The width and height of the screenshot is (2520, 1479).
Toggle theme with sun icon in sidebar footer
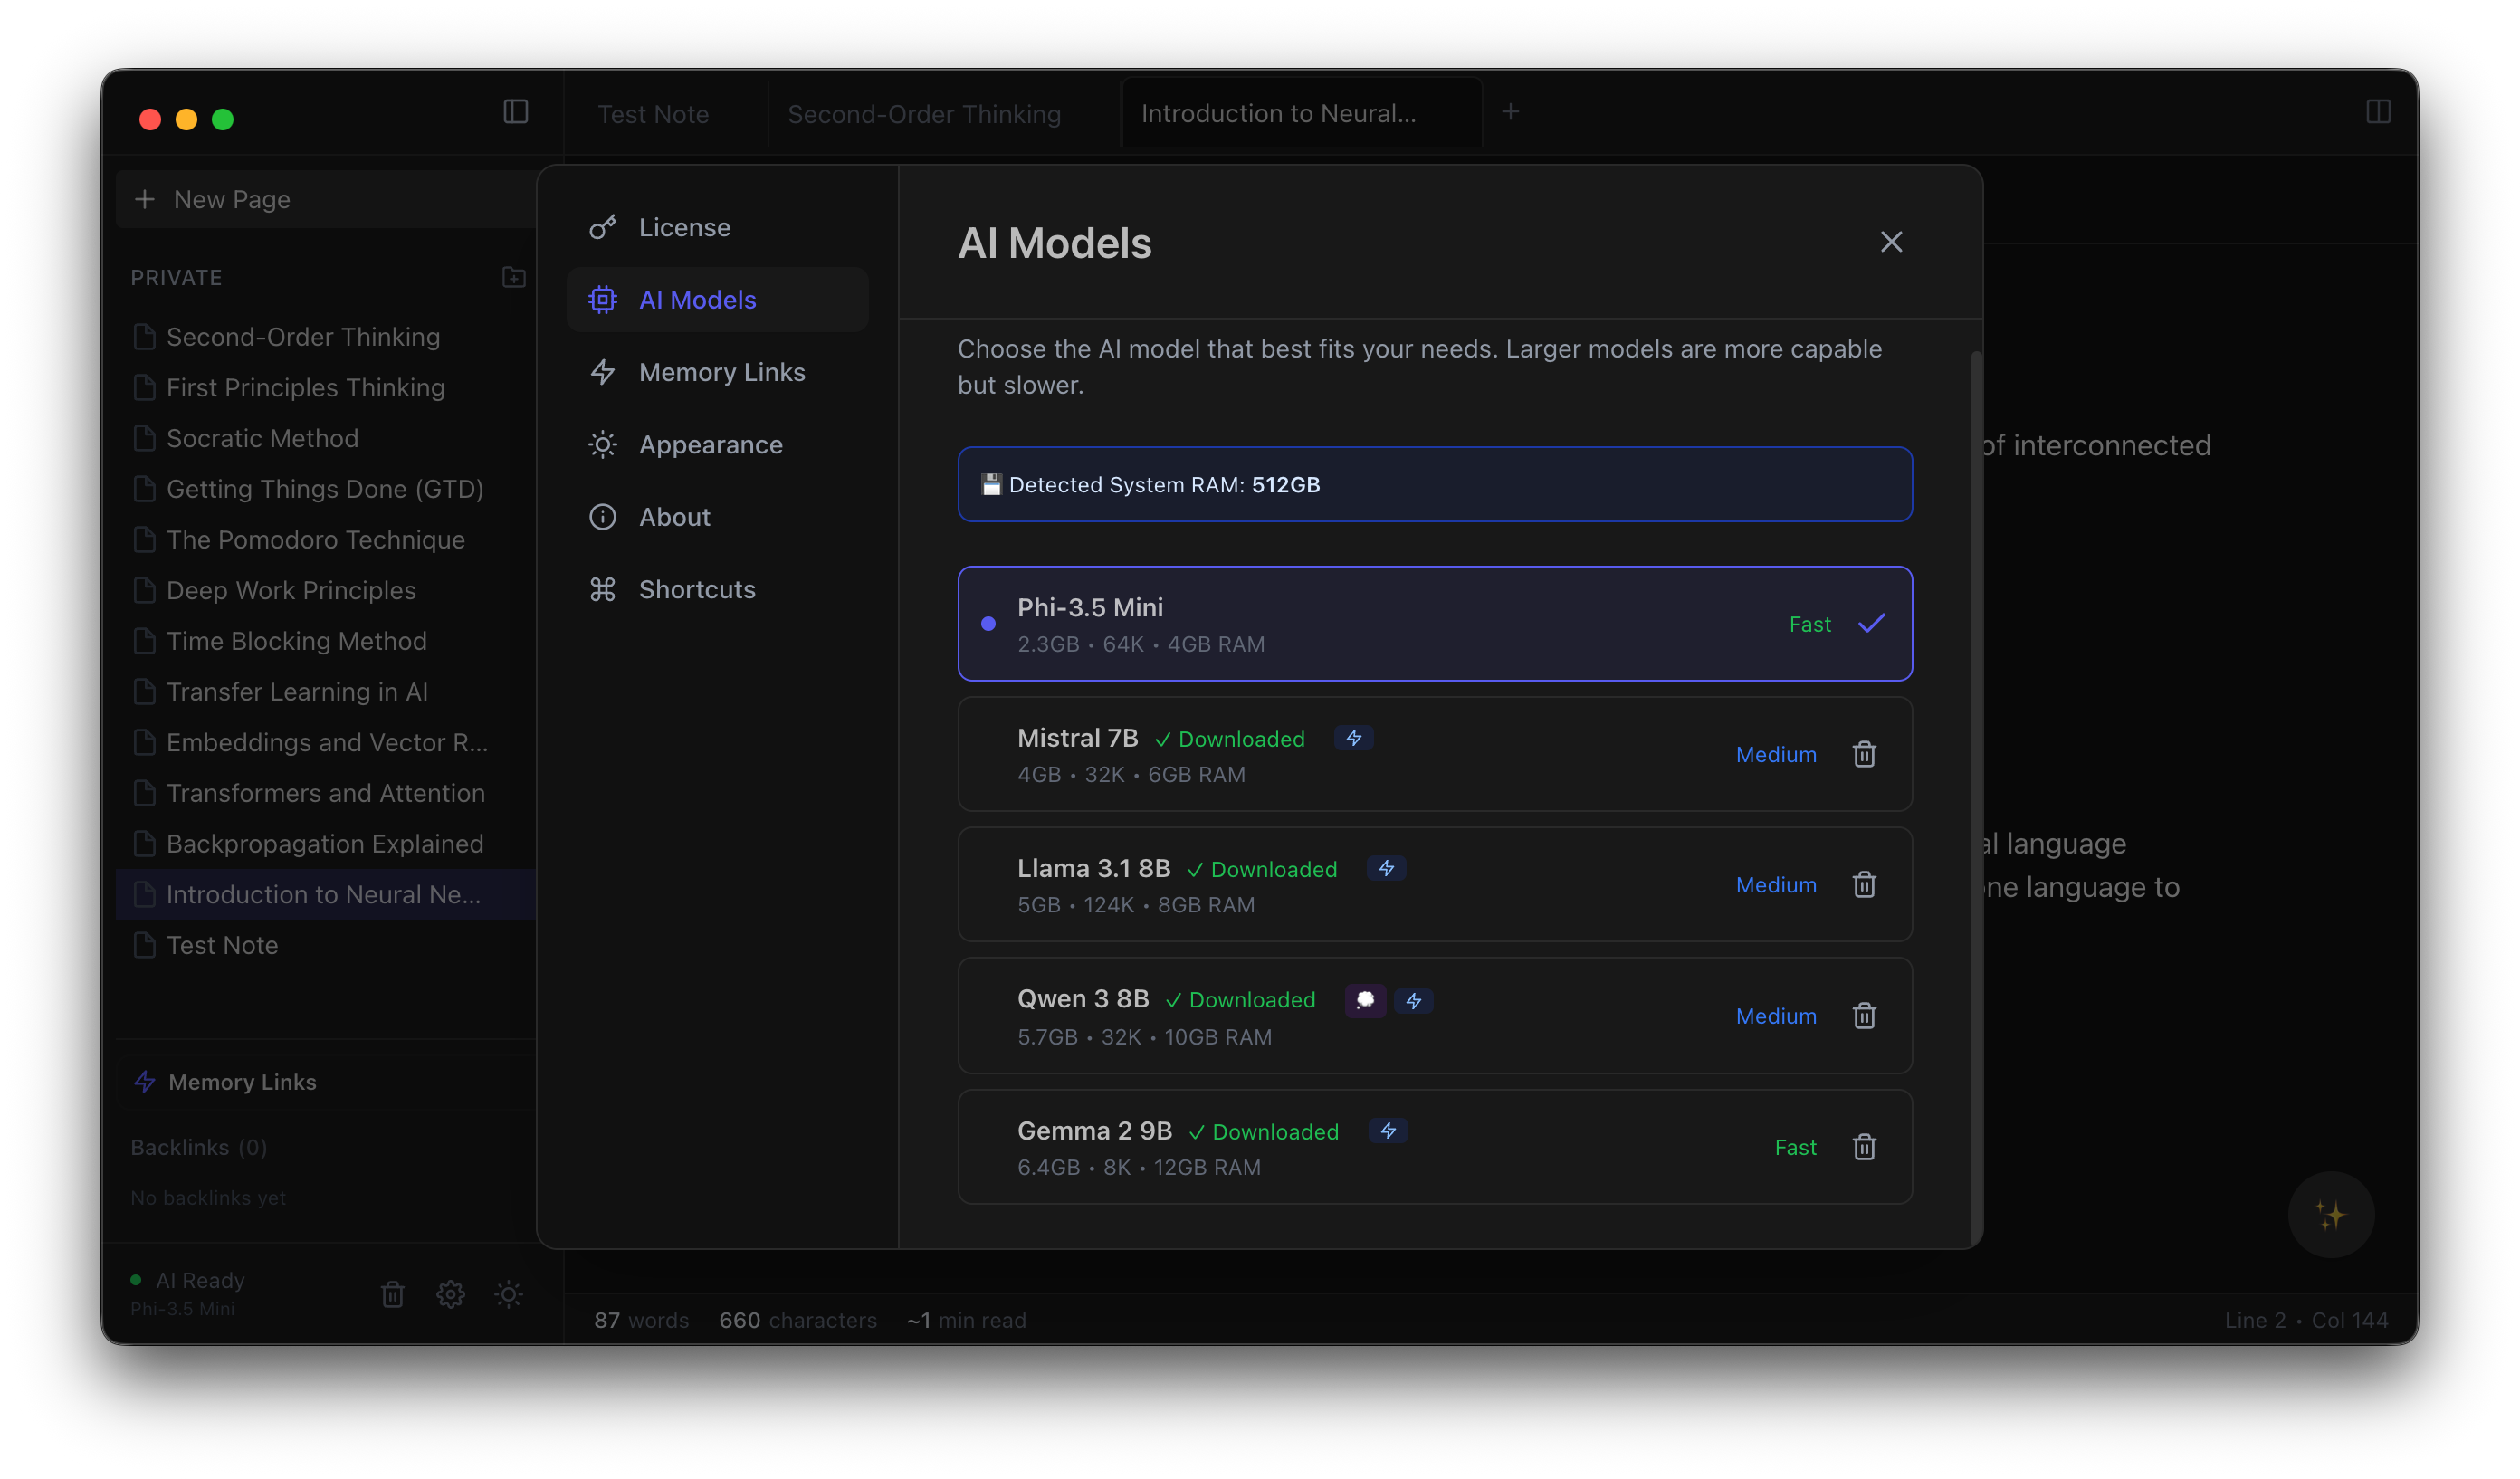(x=508, y=1293)
